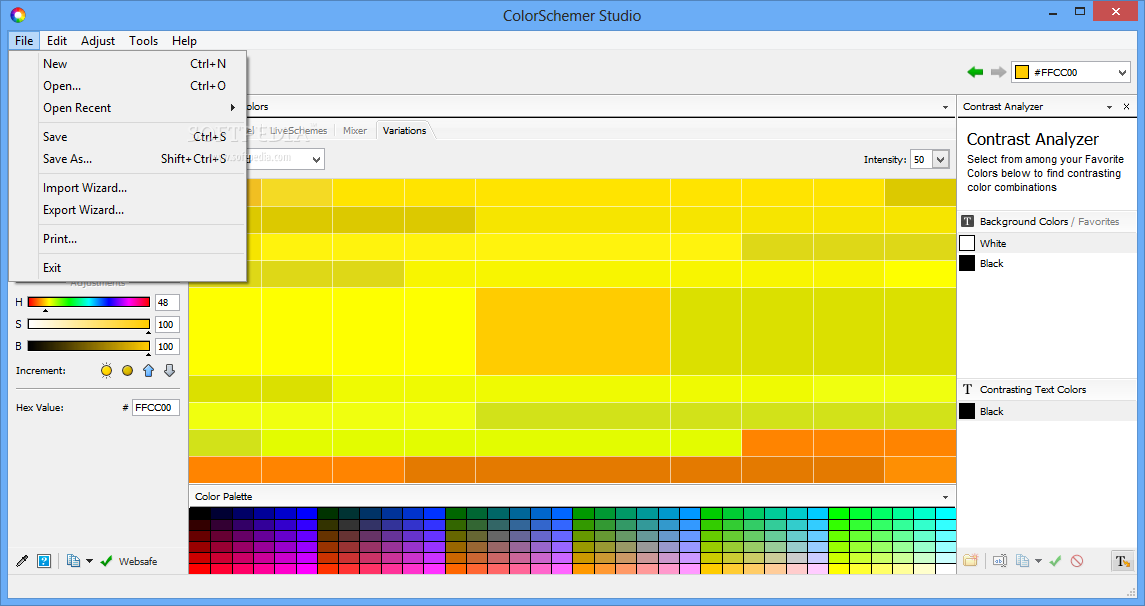
Task: Click the ColorSchemer app icon in title bar
Action: tap(18, 15)
